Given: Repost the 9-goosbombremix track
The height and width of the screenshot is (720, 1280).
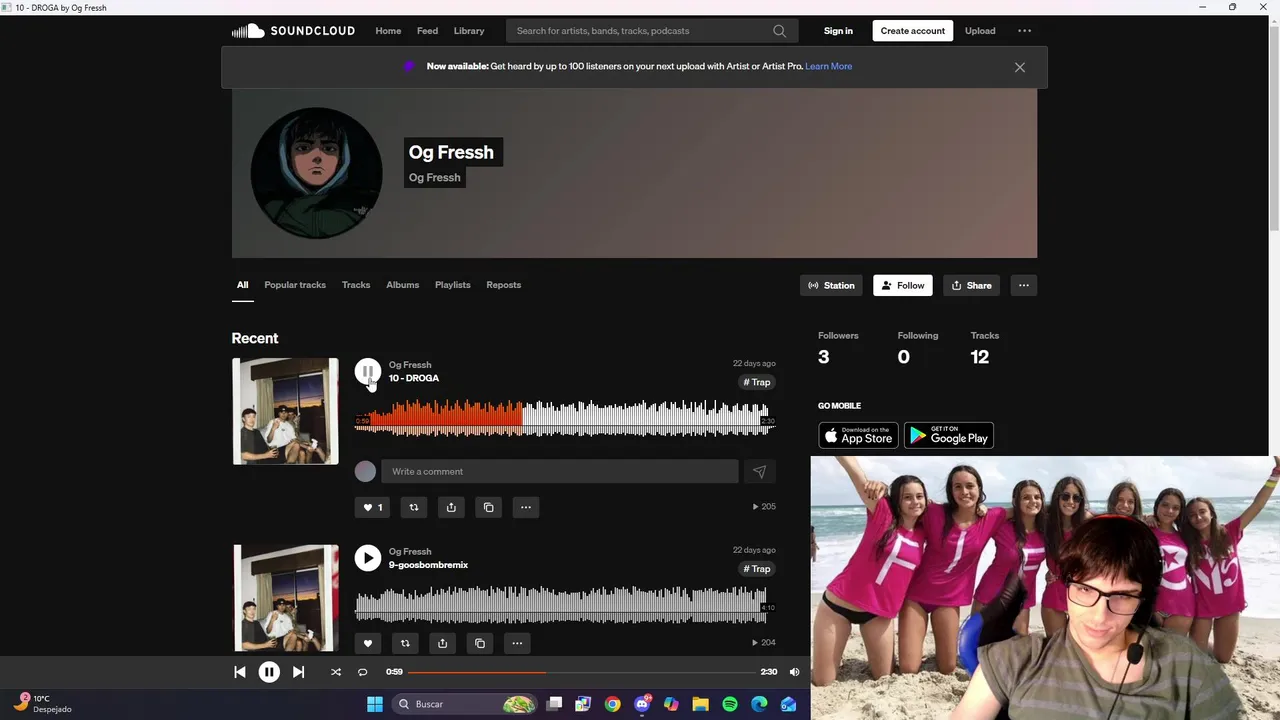Looking at the screenshot, I should click(x=404, y=643).
